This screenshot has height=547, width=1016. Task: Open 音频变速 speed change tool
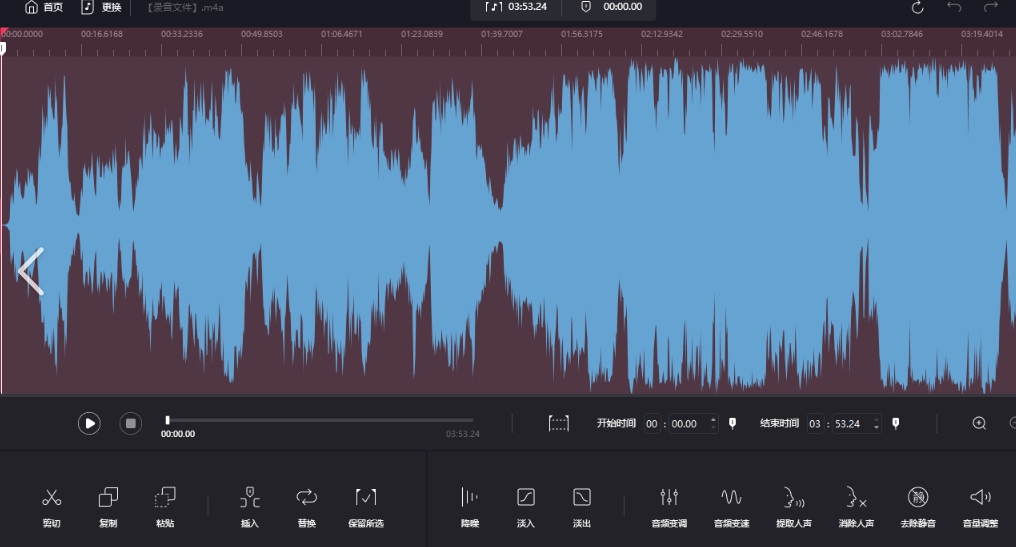732,506
